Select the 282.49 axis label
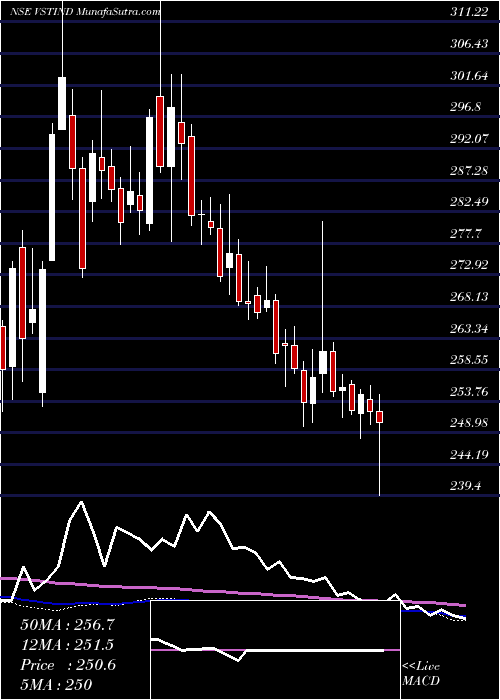Screen dimensions: 500x700 click(469, 203)
